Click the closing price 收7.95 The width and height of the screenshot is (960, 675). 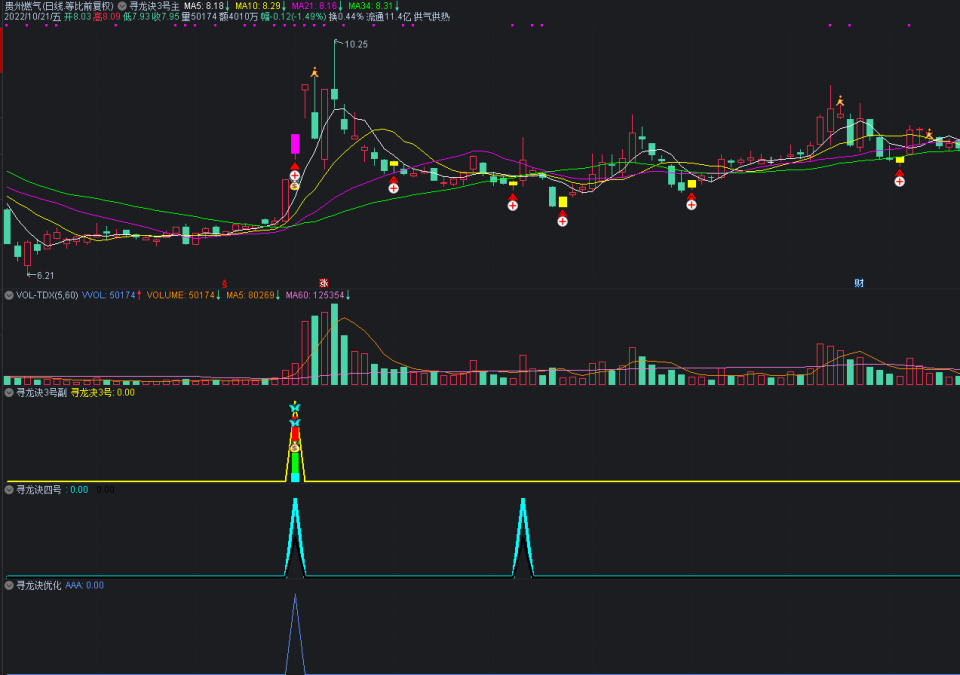click(166, 17)
